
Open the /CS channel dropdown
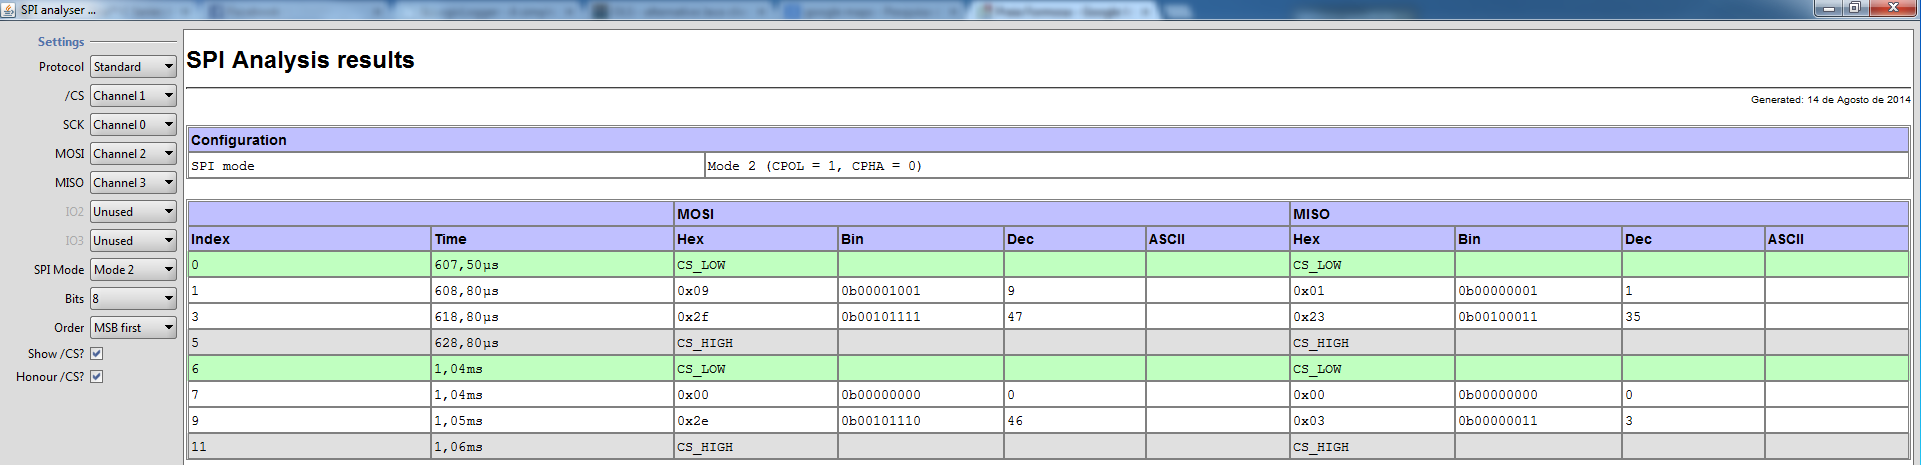tap(133, 96)
